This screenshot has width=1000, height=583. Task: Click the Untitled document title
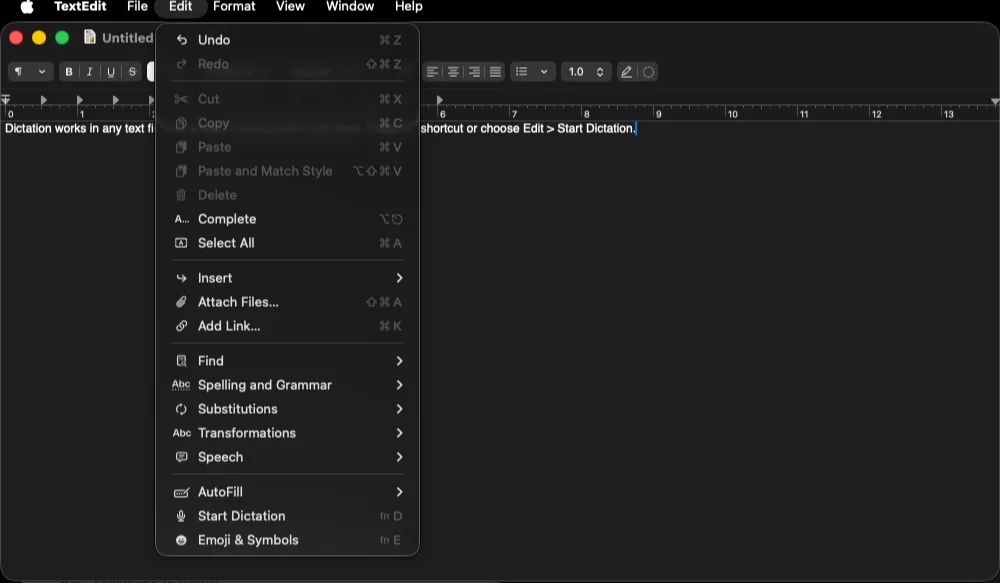coord(128,38)
